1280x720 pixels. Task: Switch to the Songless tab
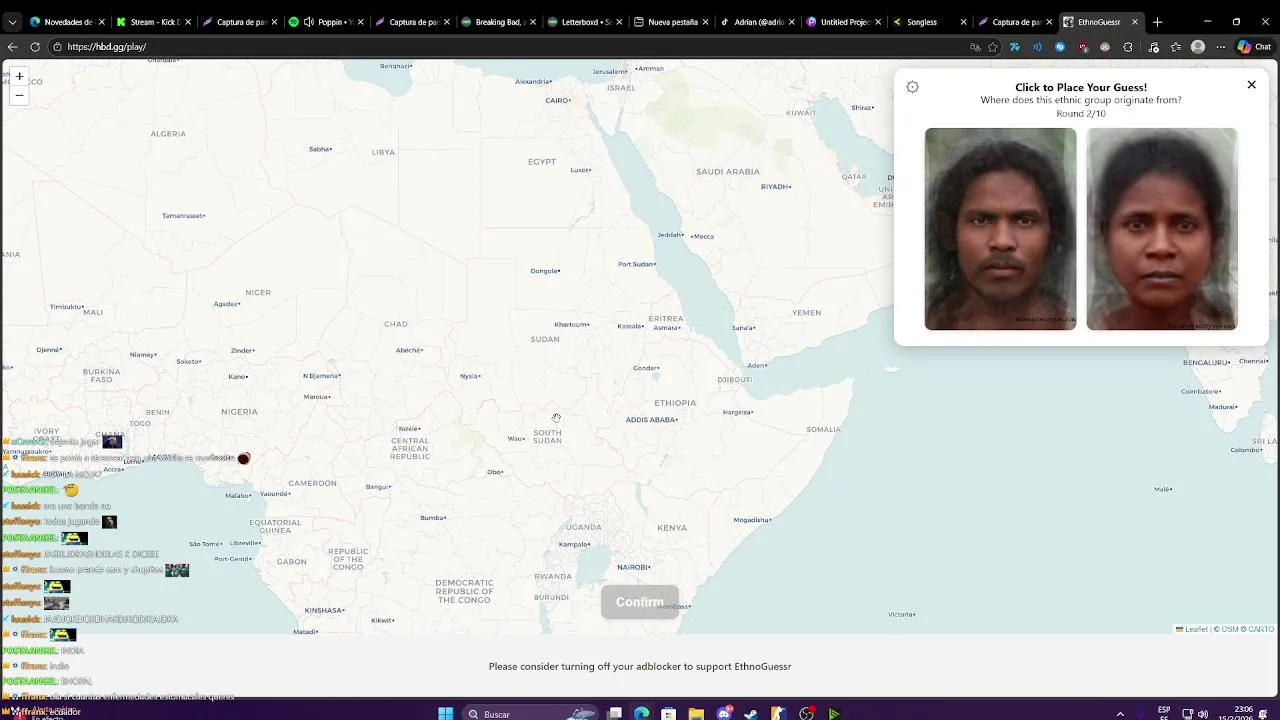click(929, 22)
